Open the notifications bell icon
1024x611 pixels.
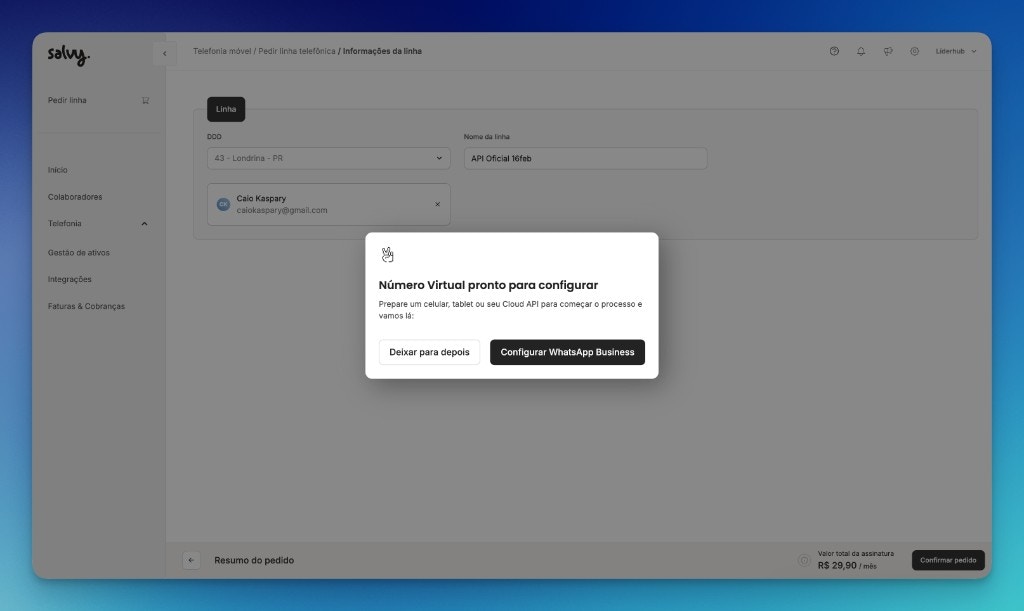(861, 51)
